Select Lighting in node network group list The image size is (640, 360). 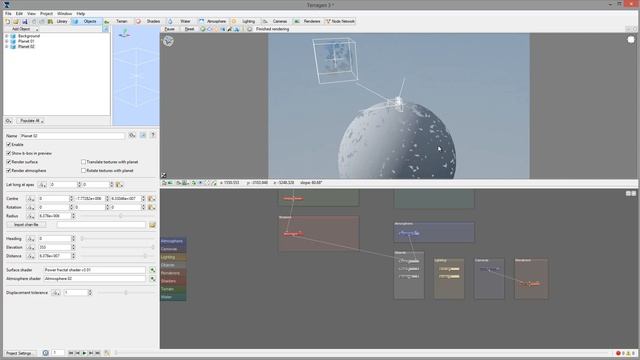click(x=173, y=257)
